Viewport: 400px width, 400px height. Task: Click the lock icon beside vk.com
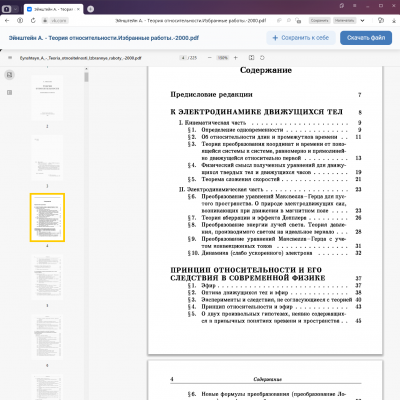point(45,21)
